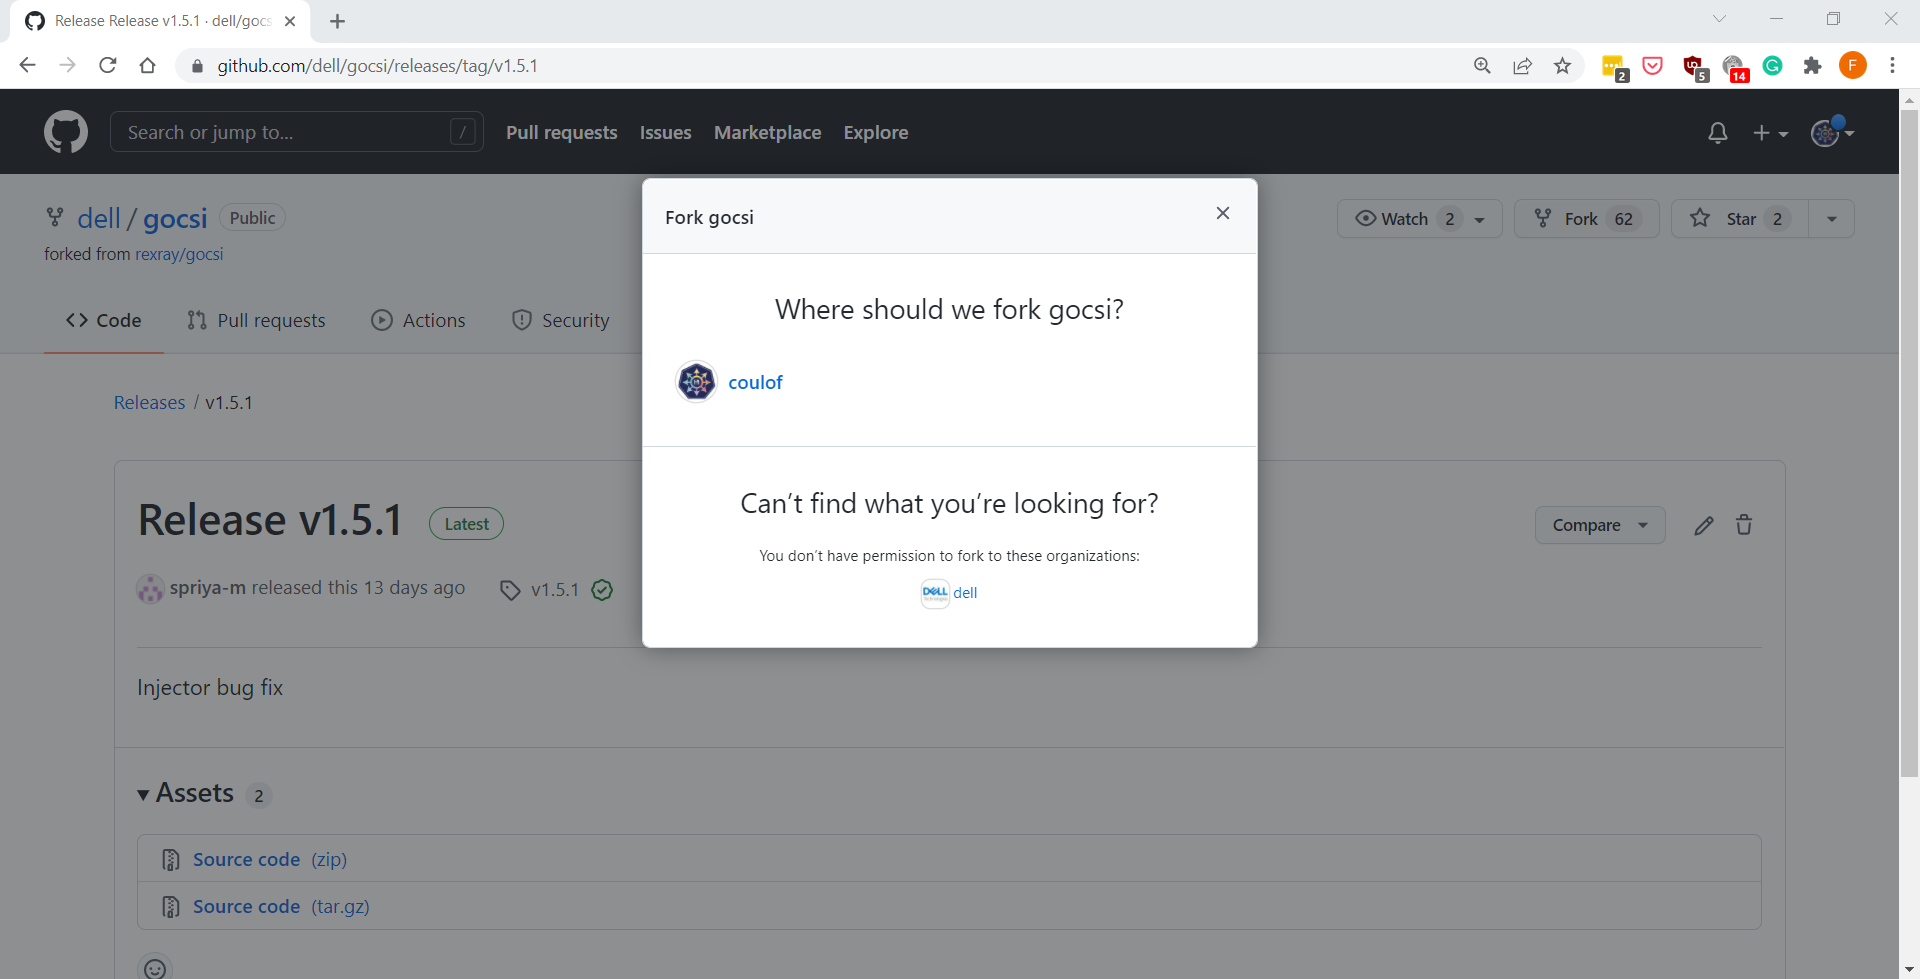The width and height of the screenshot is (1920, 979).
Task: Click the GitHub home logo
Action: tap(65, 131)
